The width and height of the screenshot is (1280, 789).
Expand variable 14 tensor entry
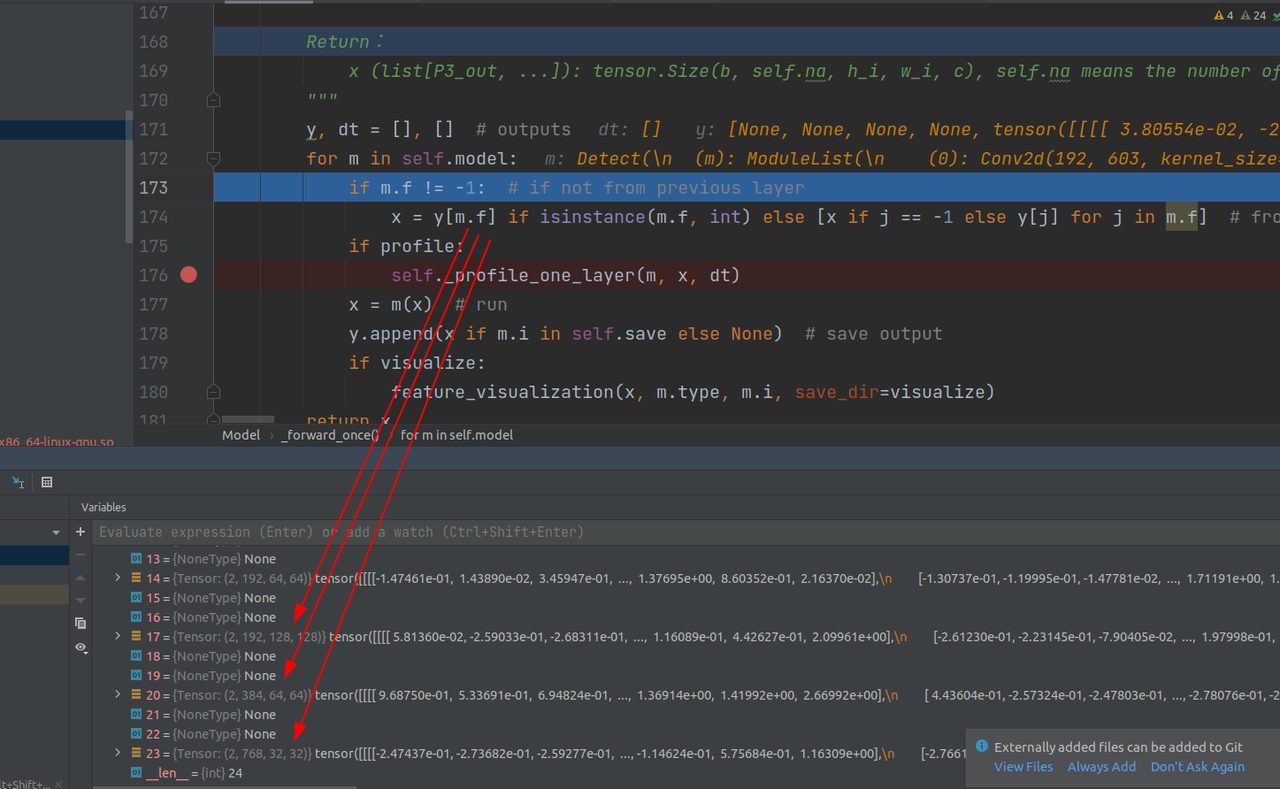[118, 578]
